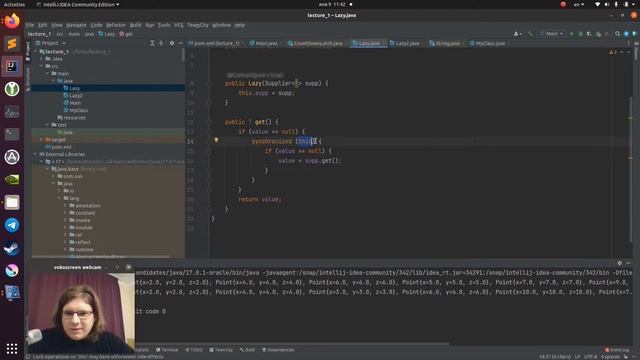Select MyClass in project tree

click(x=78, y=110)
